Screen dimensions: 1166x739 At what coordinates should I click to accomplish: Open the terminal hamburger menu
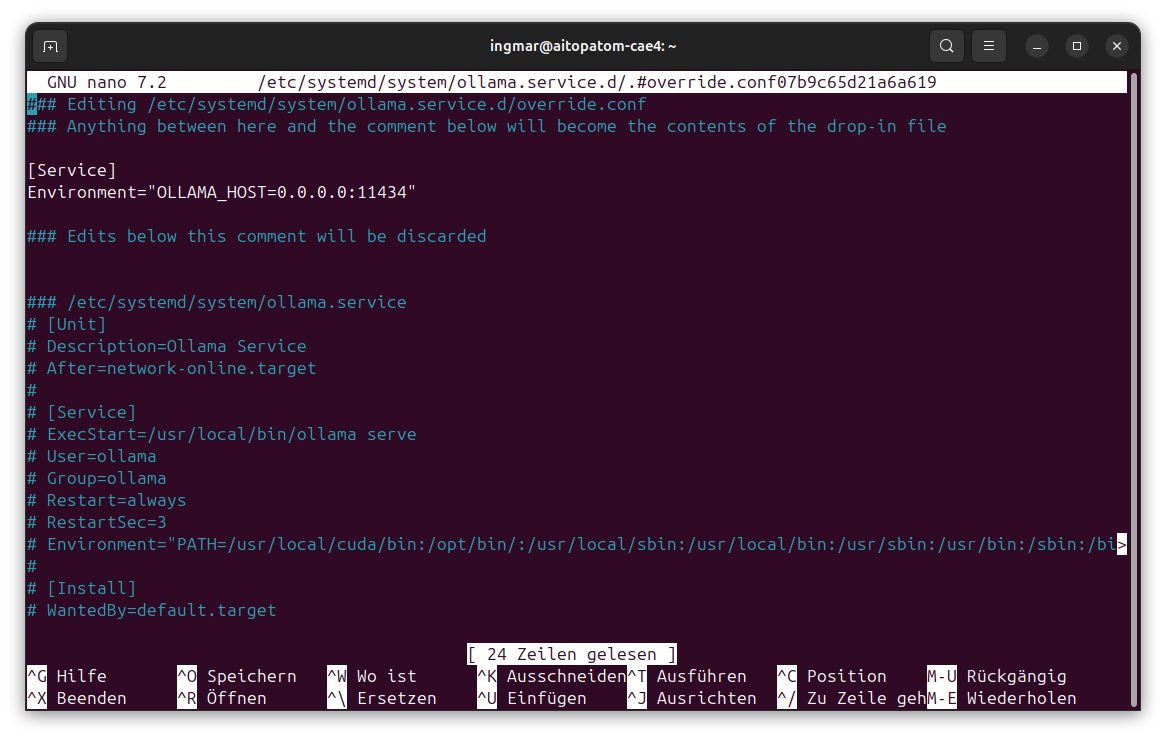click(988, 46)
